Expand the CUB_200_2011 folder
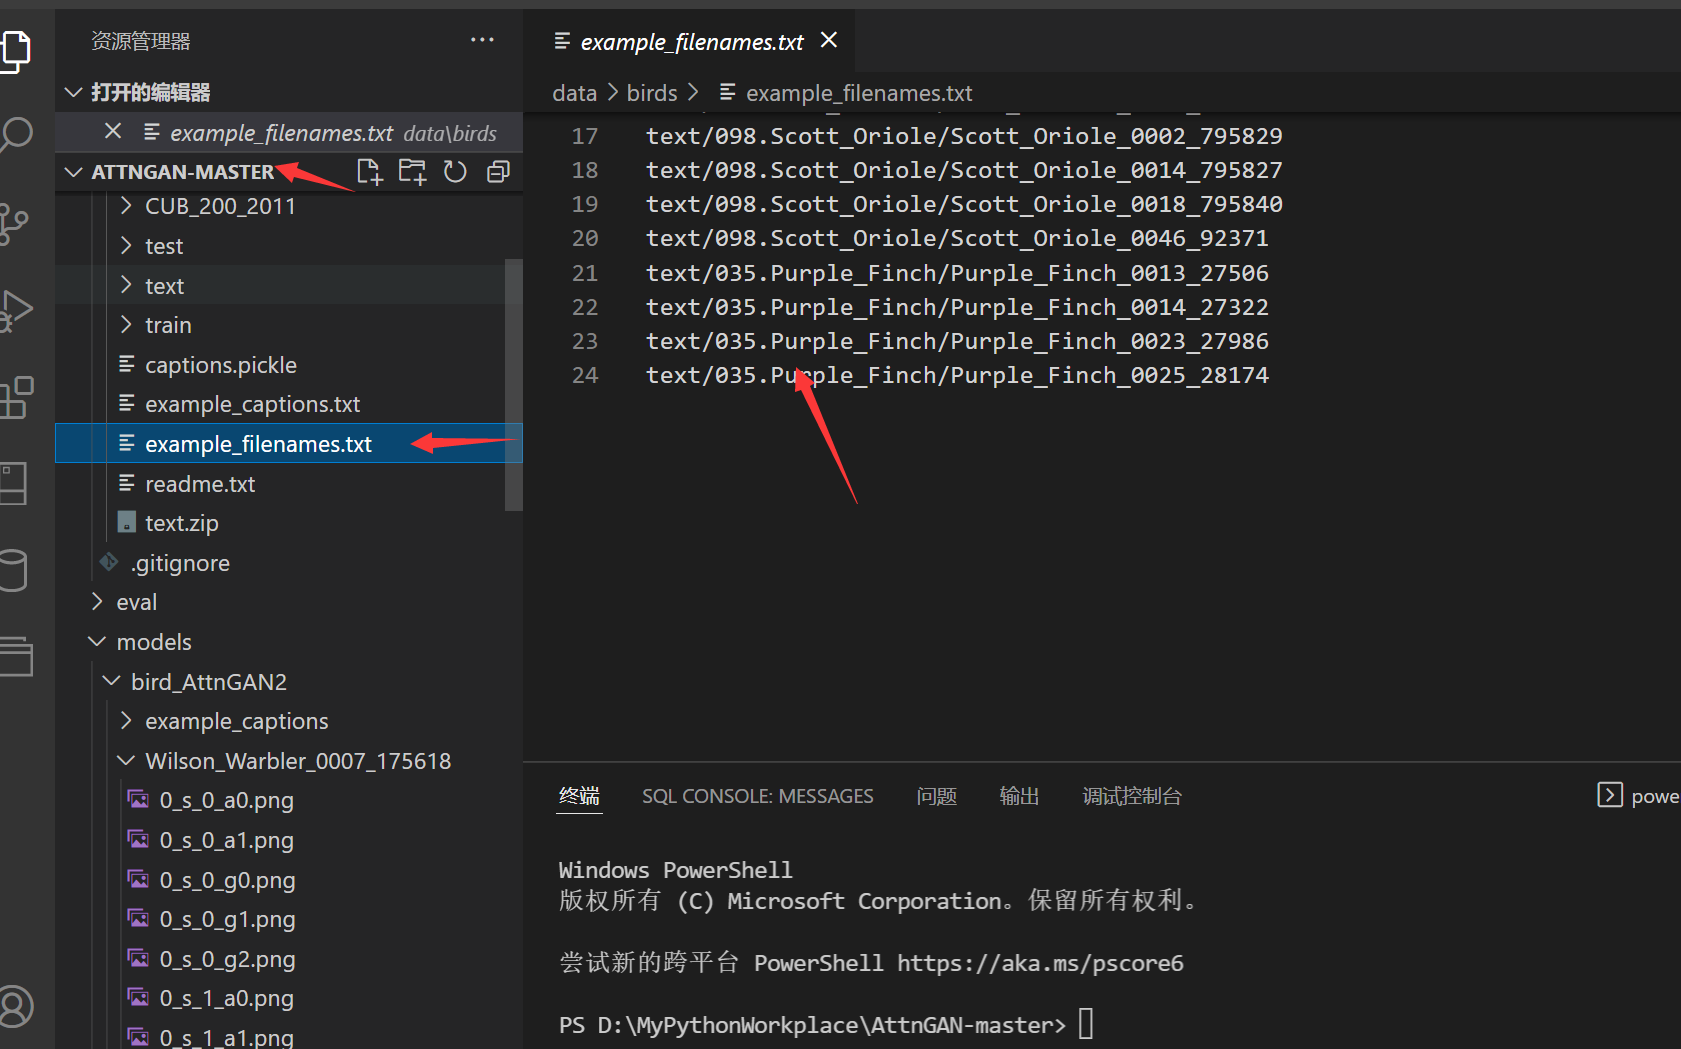This screenshot has height=1049, width=1681. pyautogui.click(x=126, y=206)
